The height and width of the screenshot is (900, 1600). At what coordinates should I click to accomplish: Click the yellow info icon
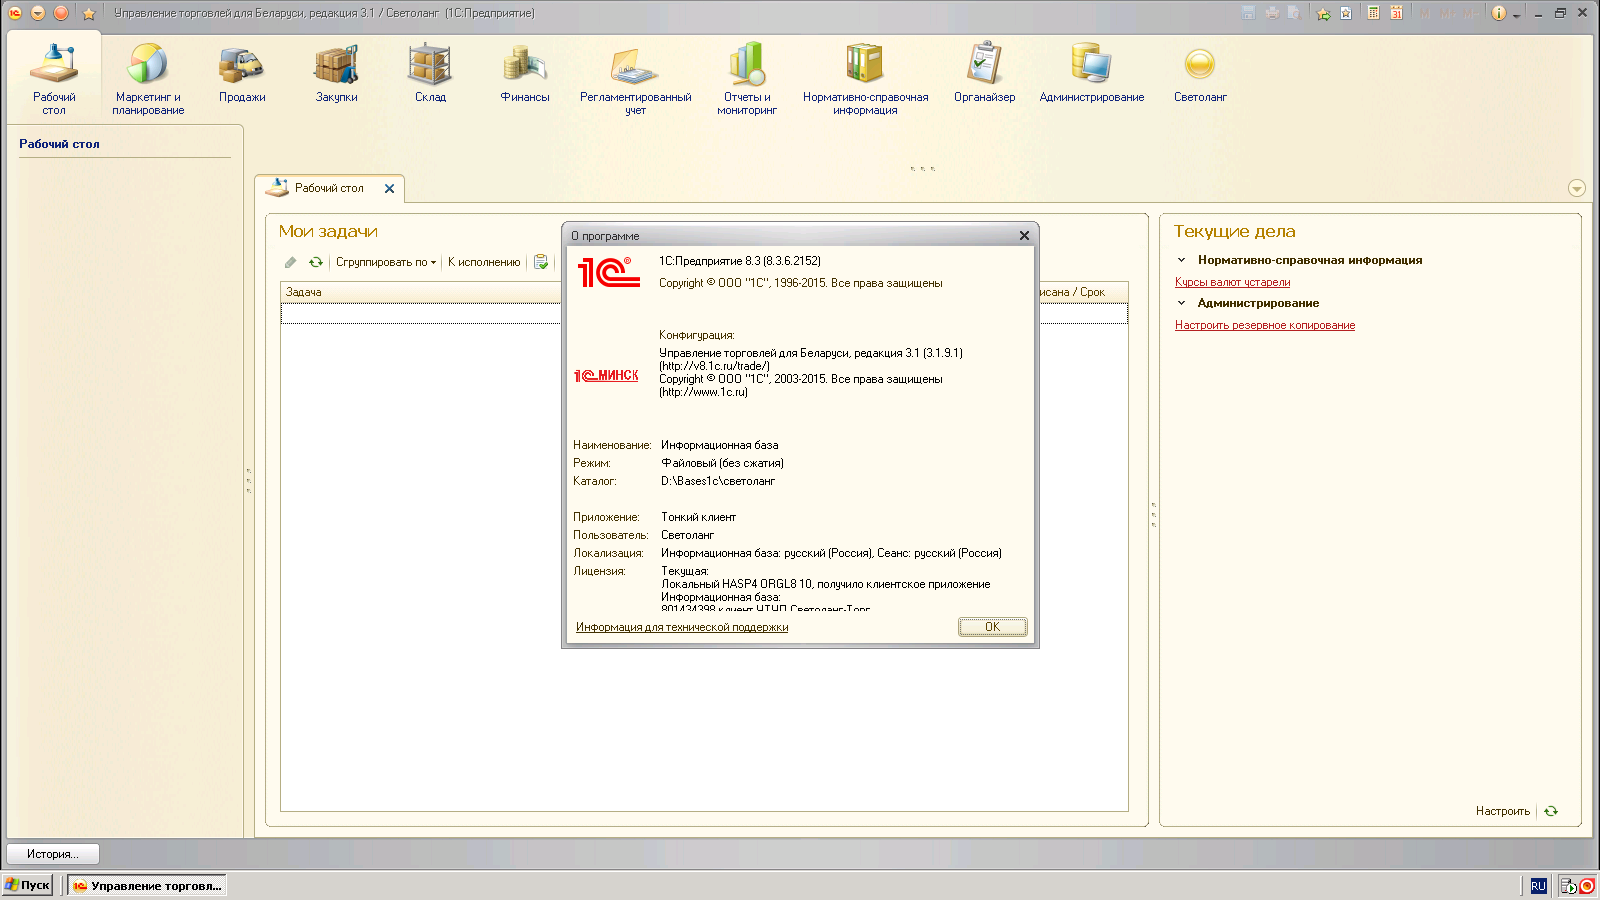pos(1498,13)
